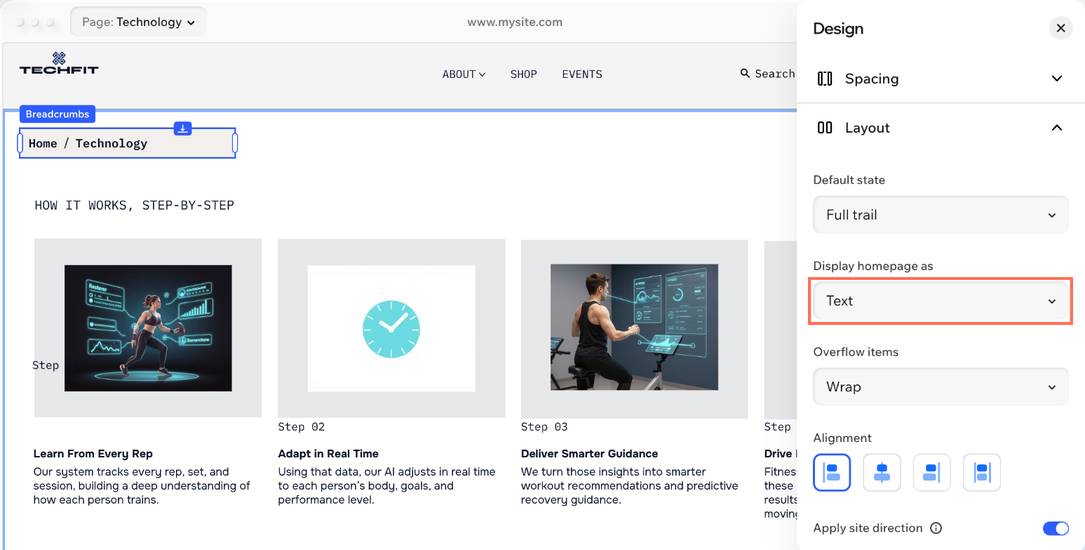Click the breadcrumbs right stretch handle
Screen dimensions: 1085x550
(x=235, y=143)
